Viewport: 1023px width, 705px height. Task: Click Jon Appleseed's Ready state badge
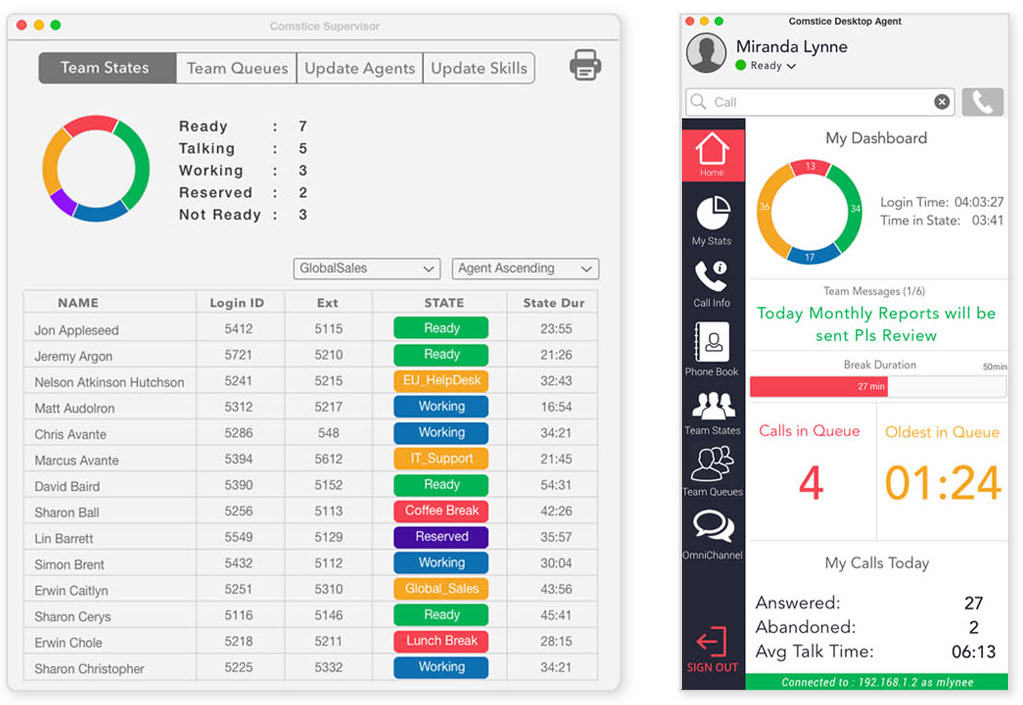(441, 328)
